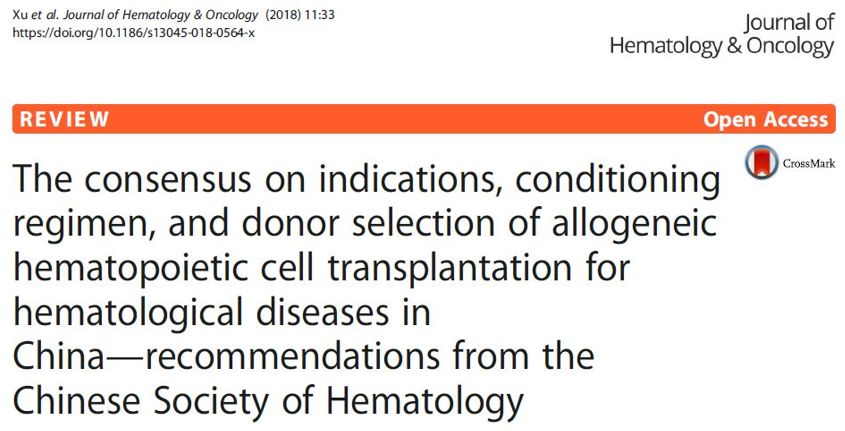The height and width of the screenshot is (431, 845).
Task: Click the '(2018) 11:33' volume info
Action: click(x=300, y=15)
